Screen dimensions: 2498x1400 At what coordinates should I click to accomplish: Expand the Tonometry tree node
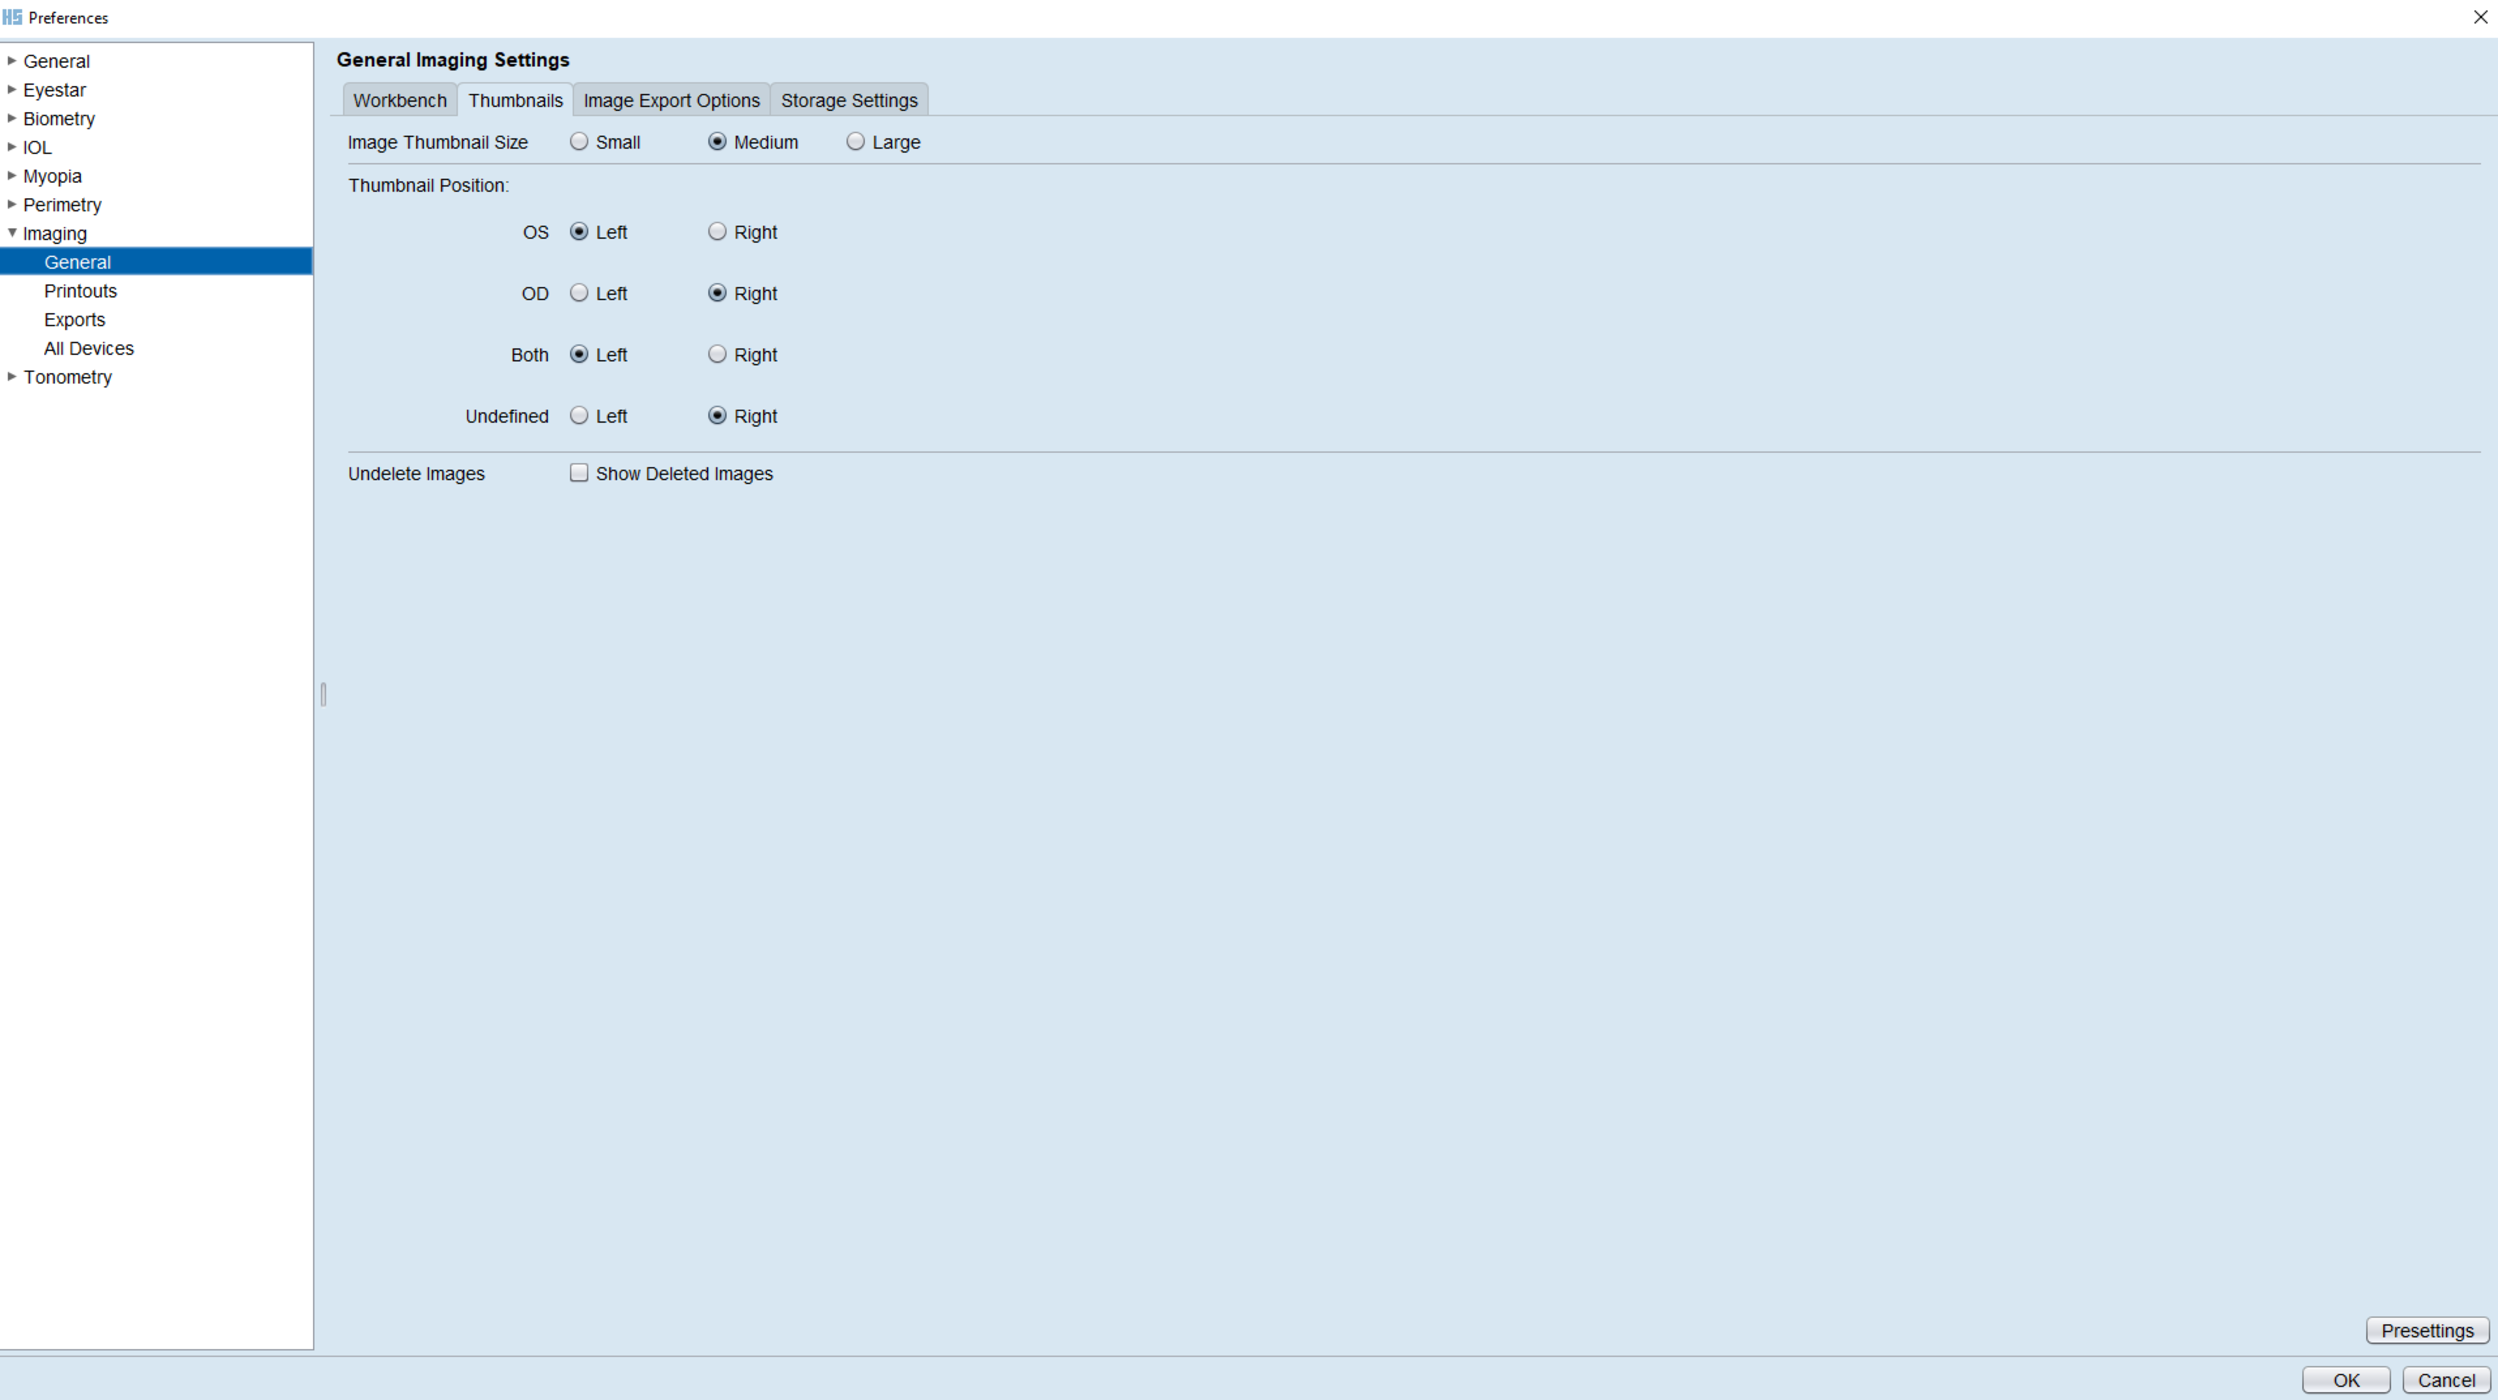point(12,377)
